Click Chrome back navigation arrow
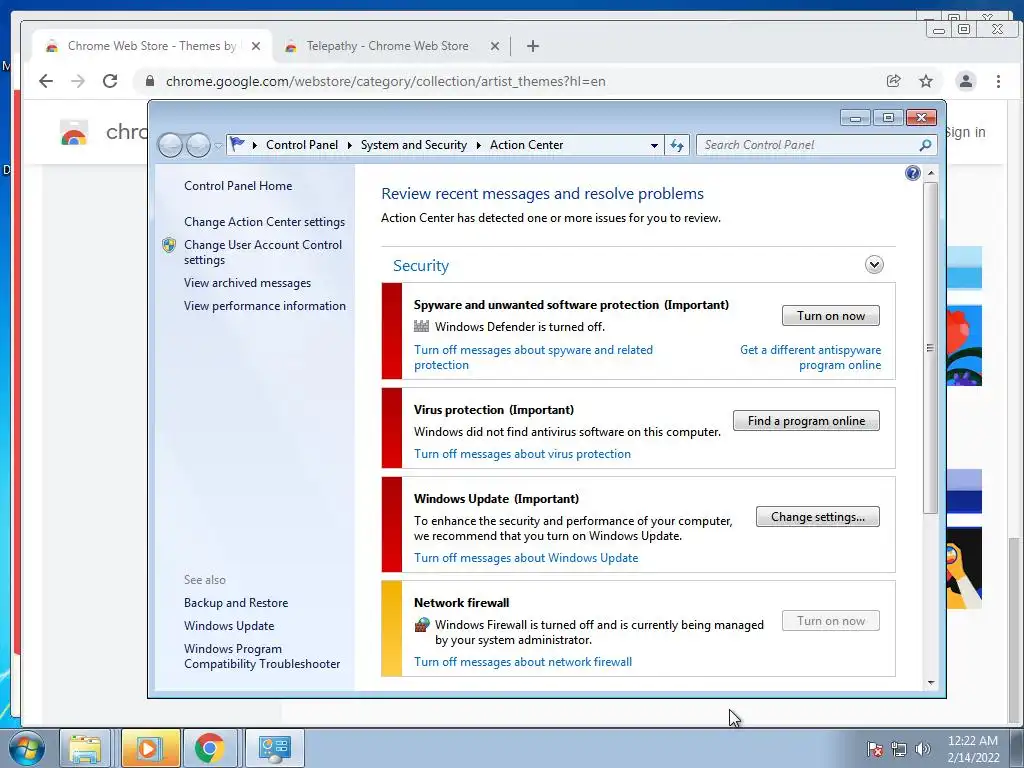The height and width of the screenshot is (768, 1024). click(x=46, y=81)
